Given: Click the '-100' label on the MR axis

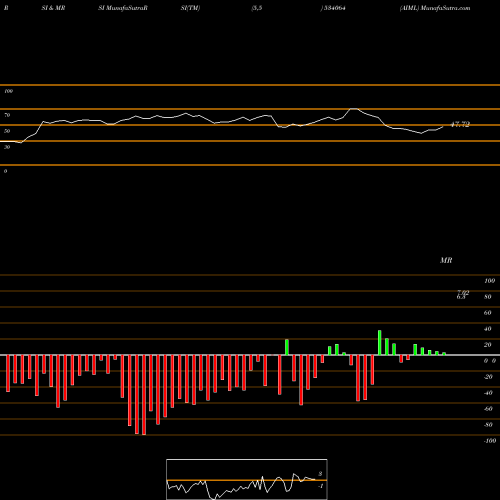Looking at the screenshot, I should tap(490, 441).
